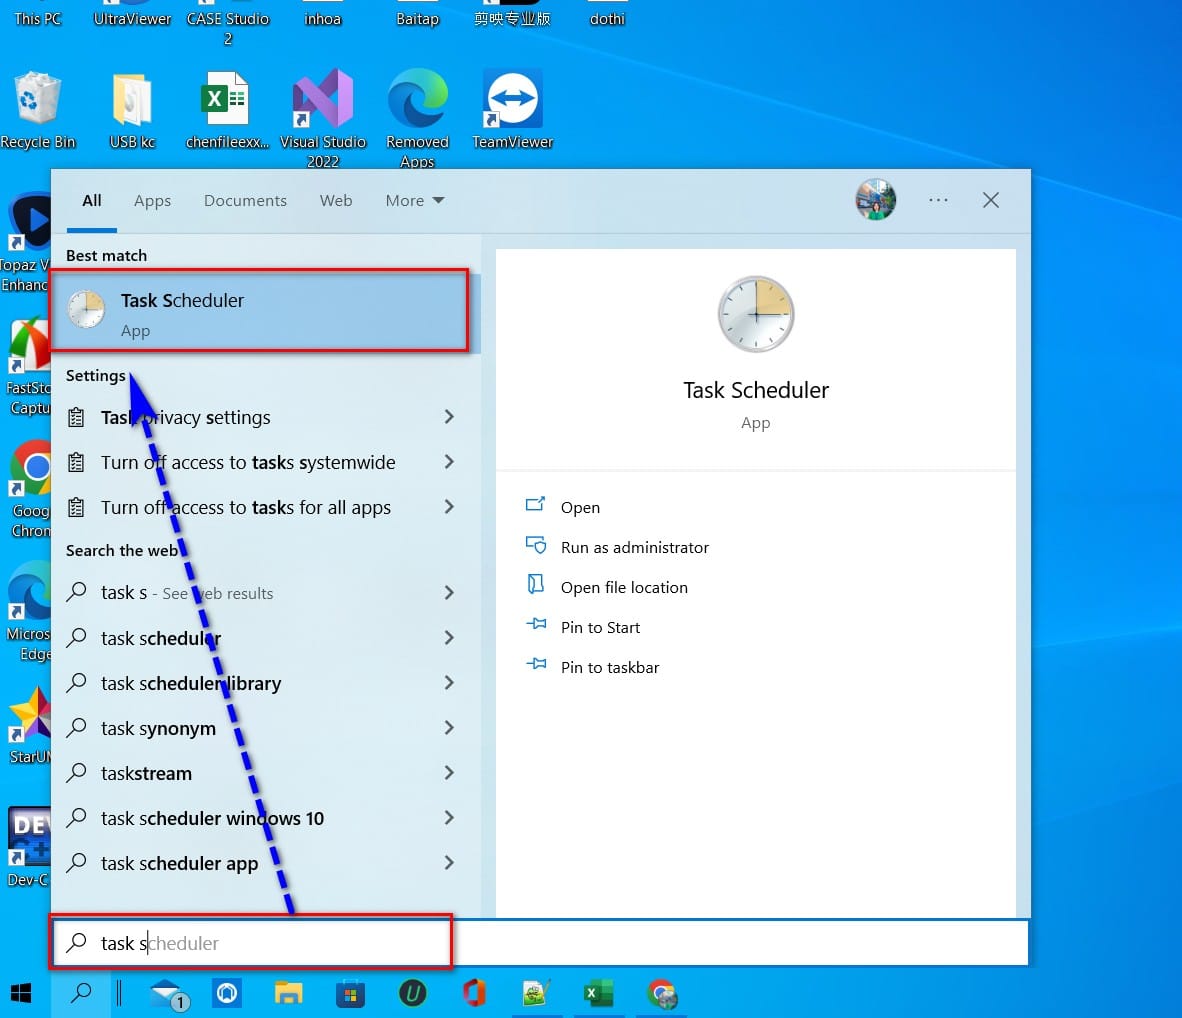Expand arrow for 'taskstream' suggestion
Viewport: 1182px width, 1018px height.
click(x=449, y=773)
